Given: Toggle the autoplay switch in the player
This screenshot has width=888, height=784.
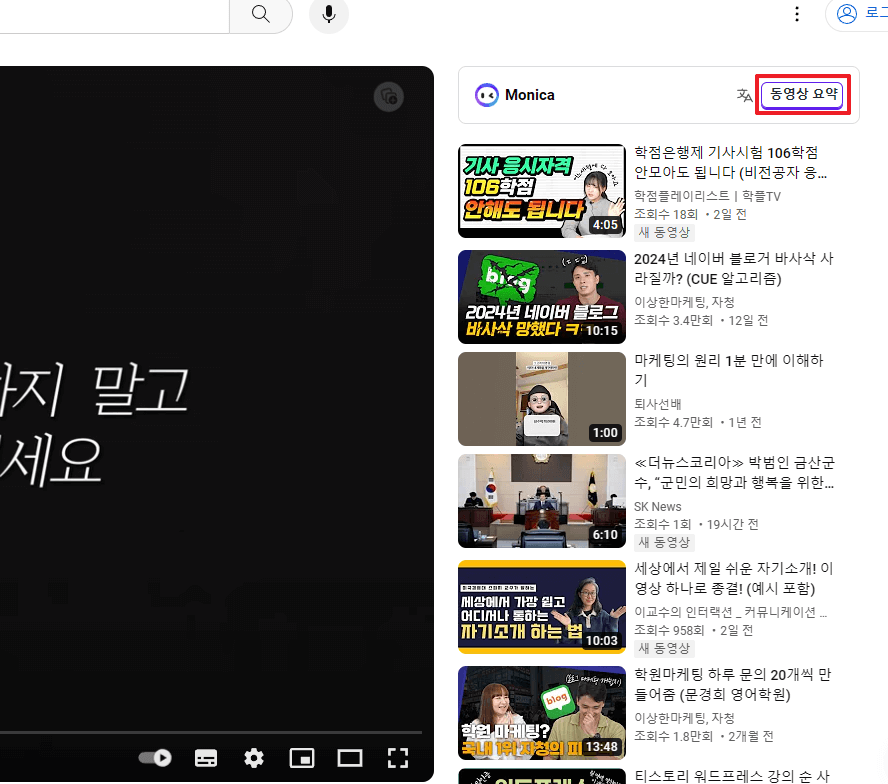Looking at the screenshot, I should coord(154,758).
